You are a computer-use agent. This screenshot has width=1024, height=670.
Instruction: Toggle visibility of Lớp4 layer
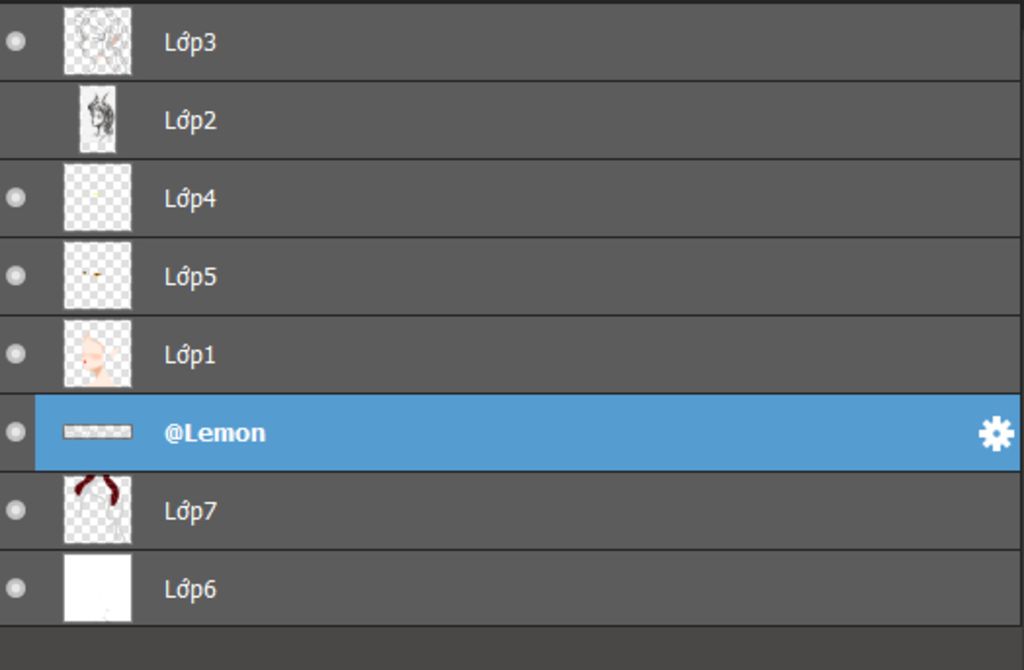coord(16,198)
